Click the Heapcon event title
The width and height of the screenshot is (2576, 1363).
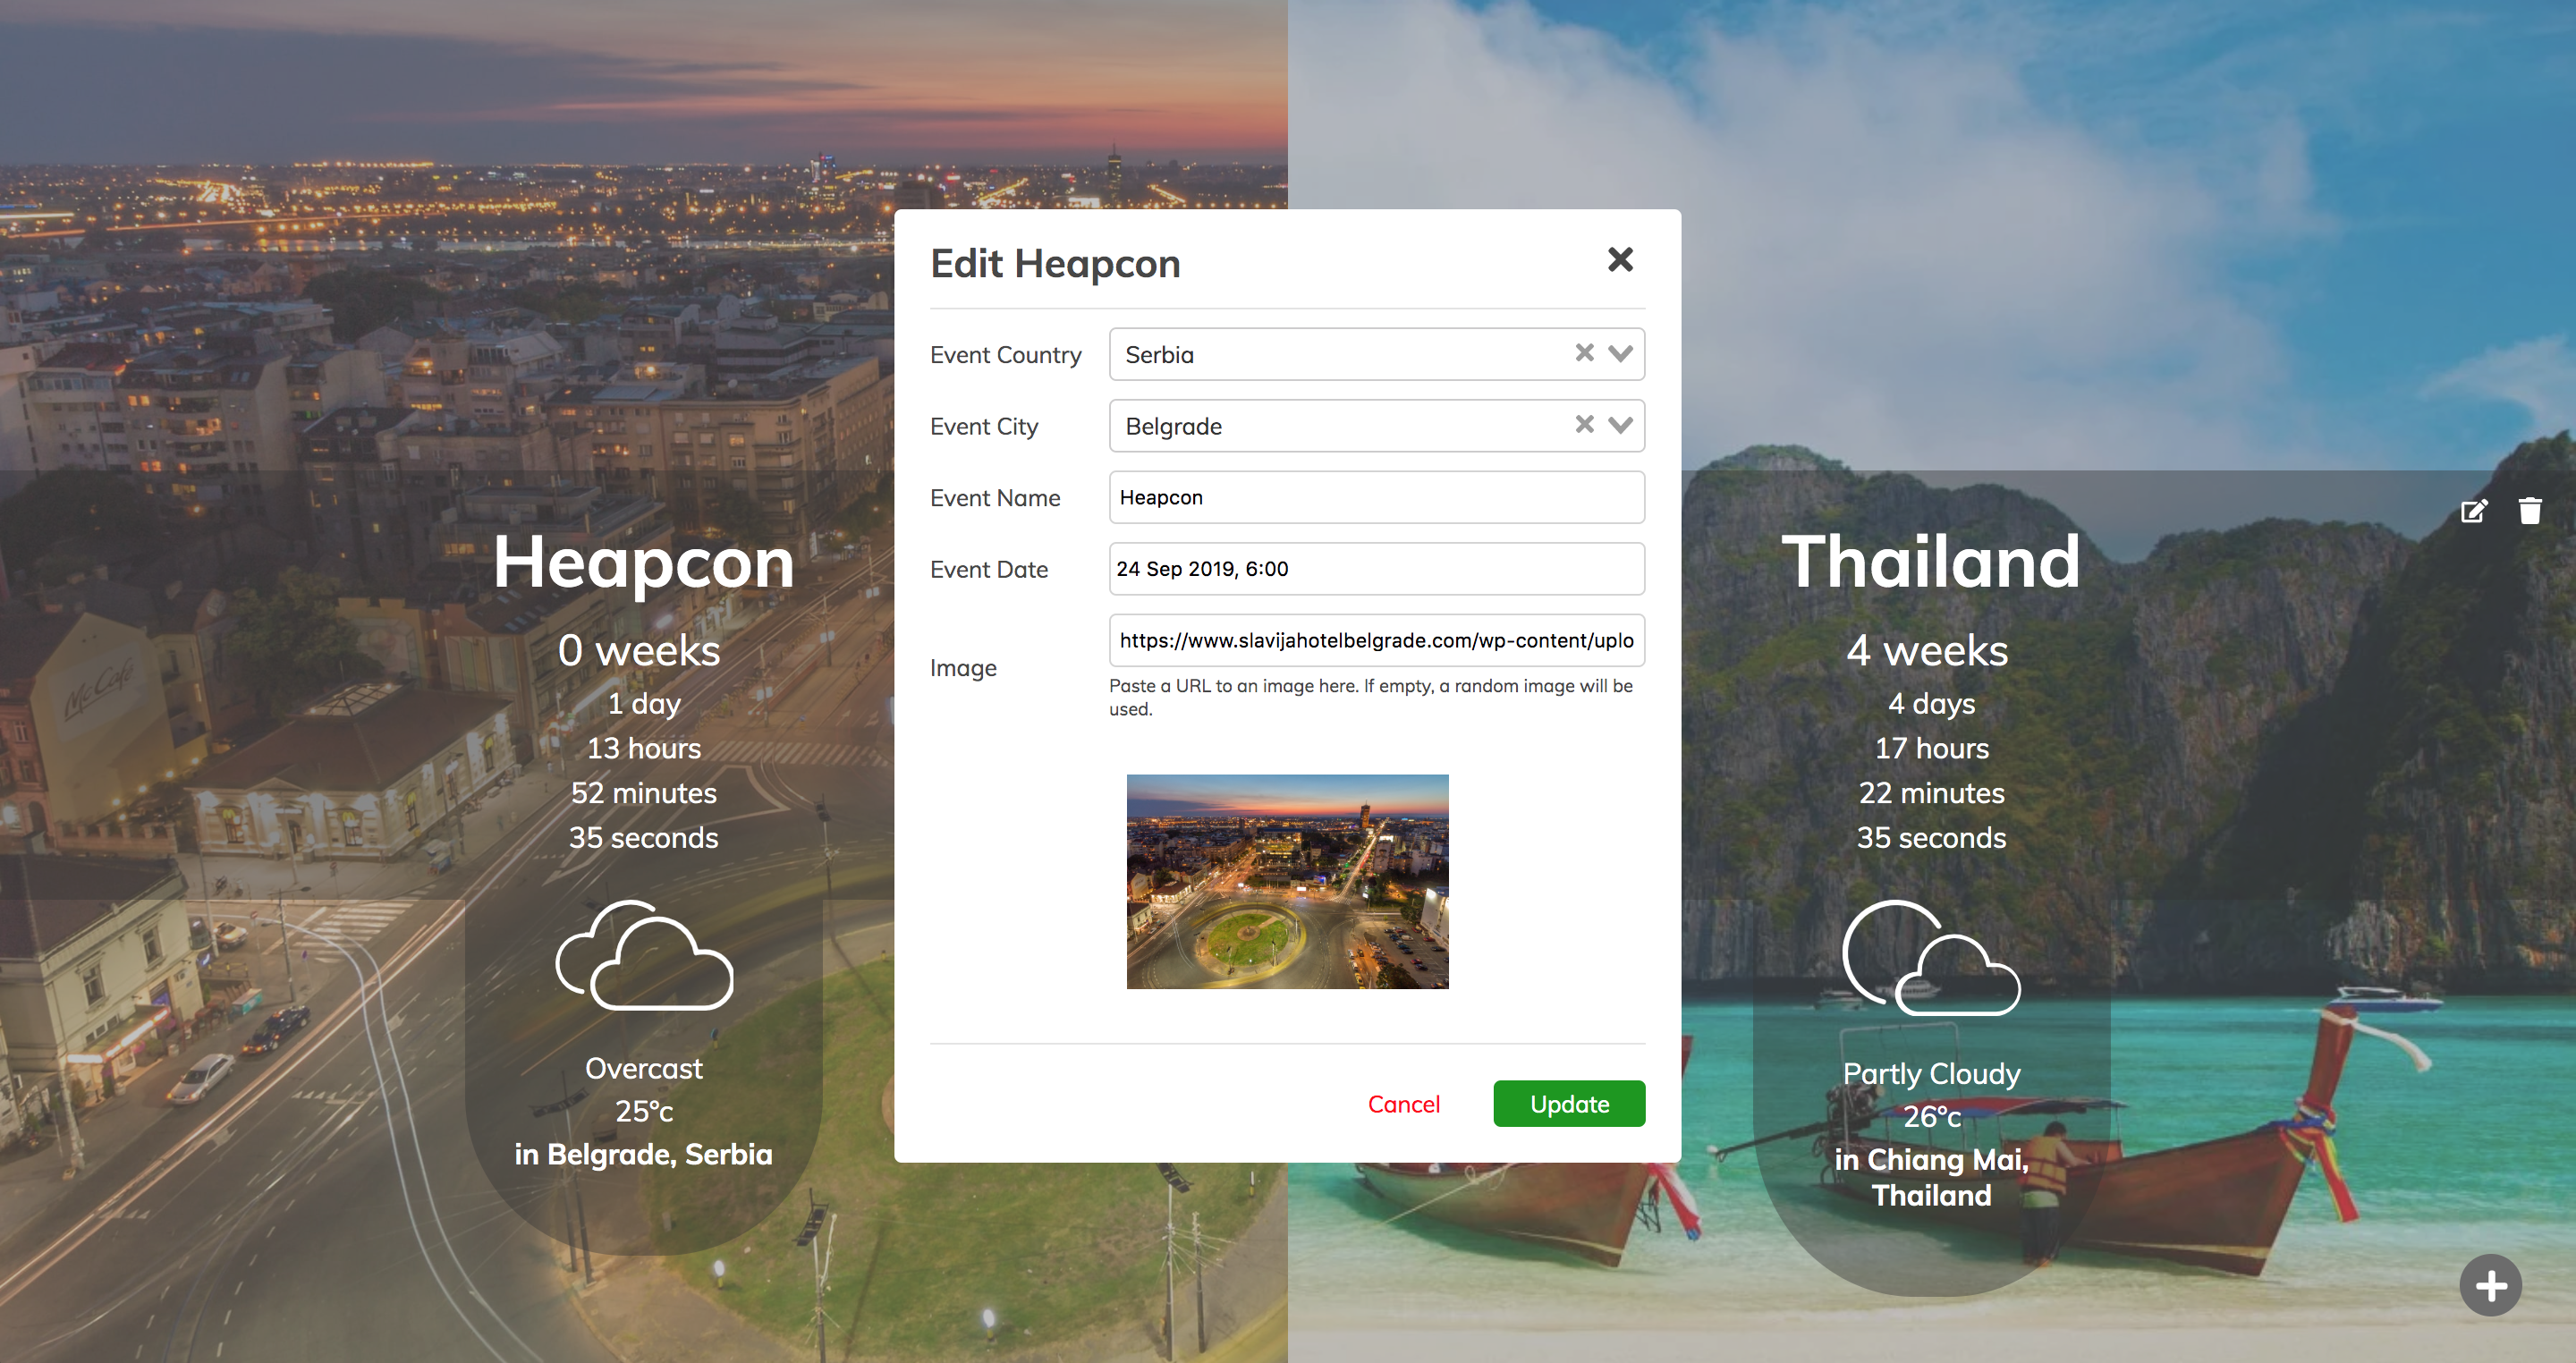[644, 562]
